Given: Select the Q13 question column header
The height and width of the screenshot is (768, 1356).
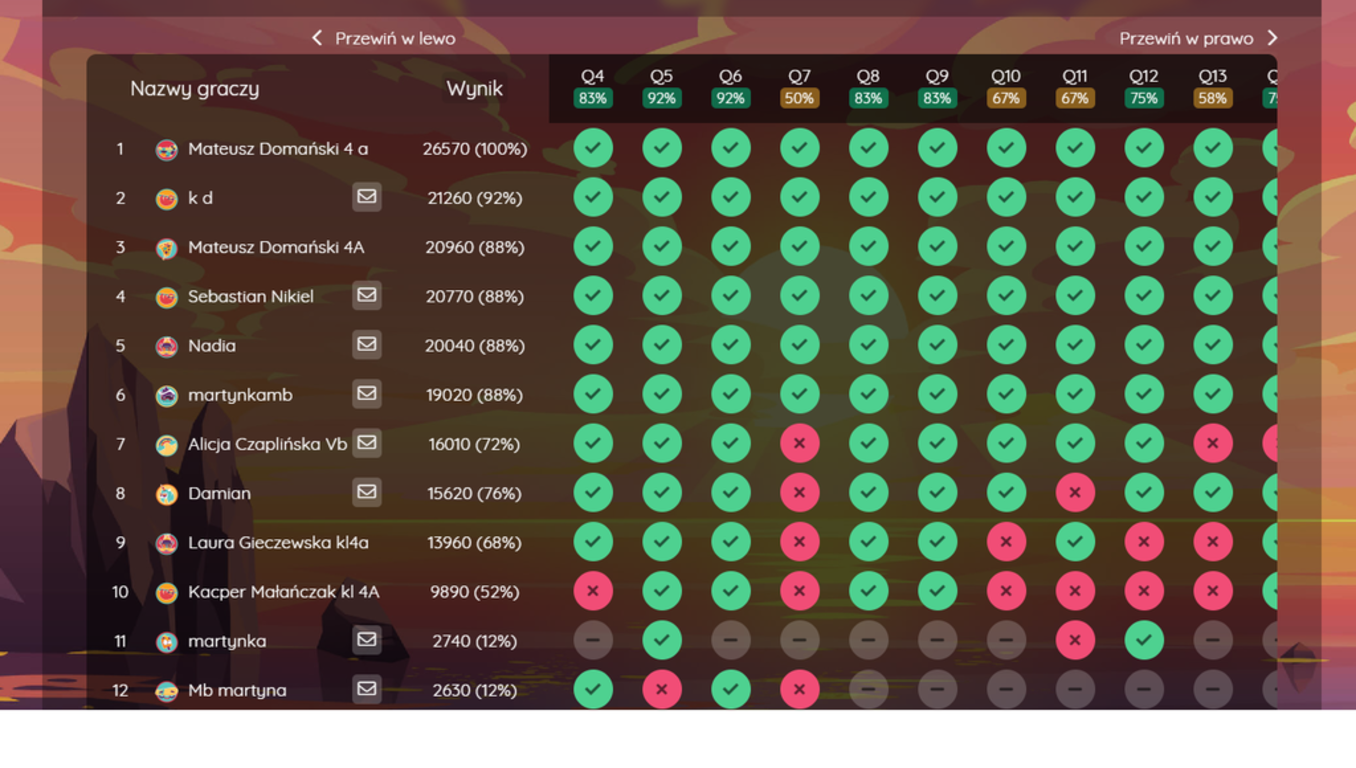Looking at the screenshot, I should click(1212, 76).
